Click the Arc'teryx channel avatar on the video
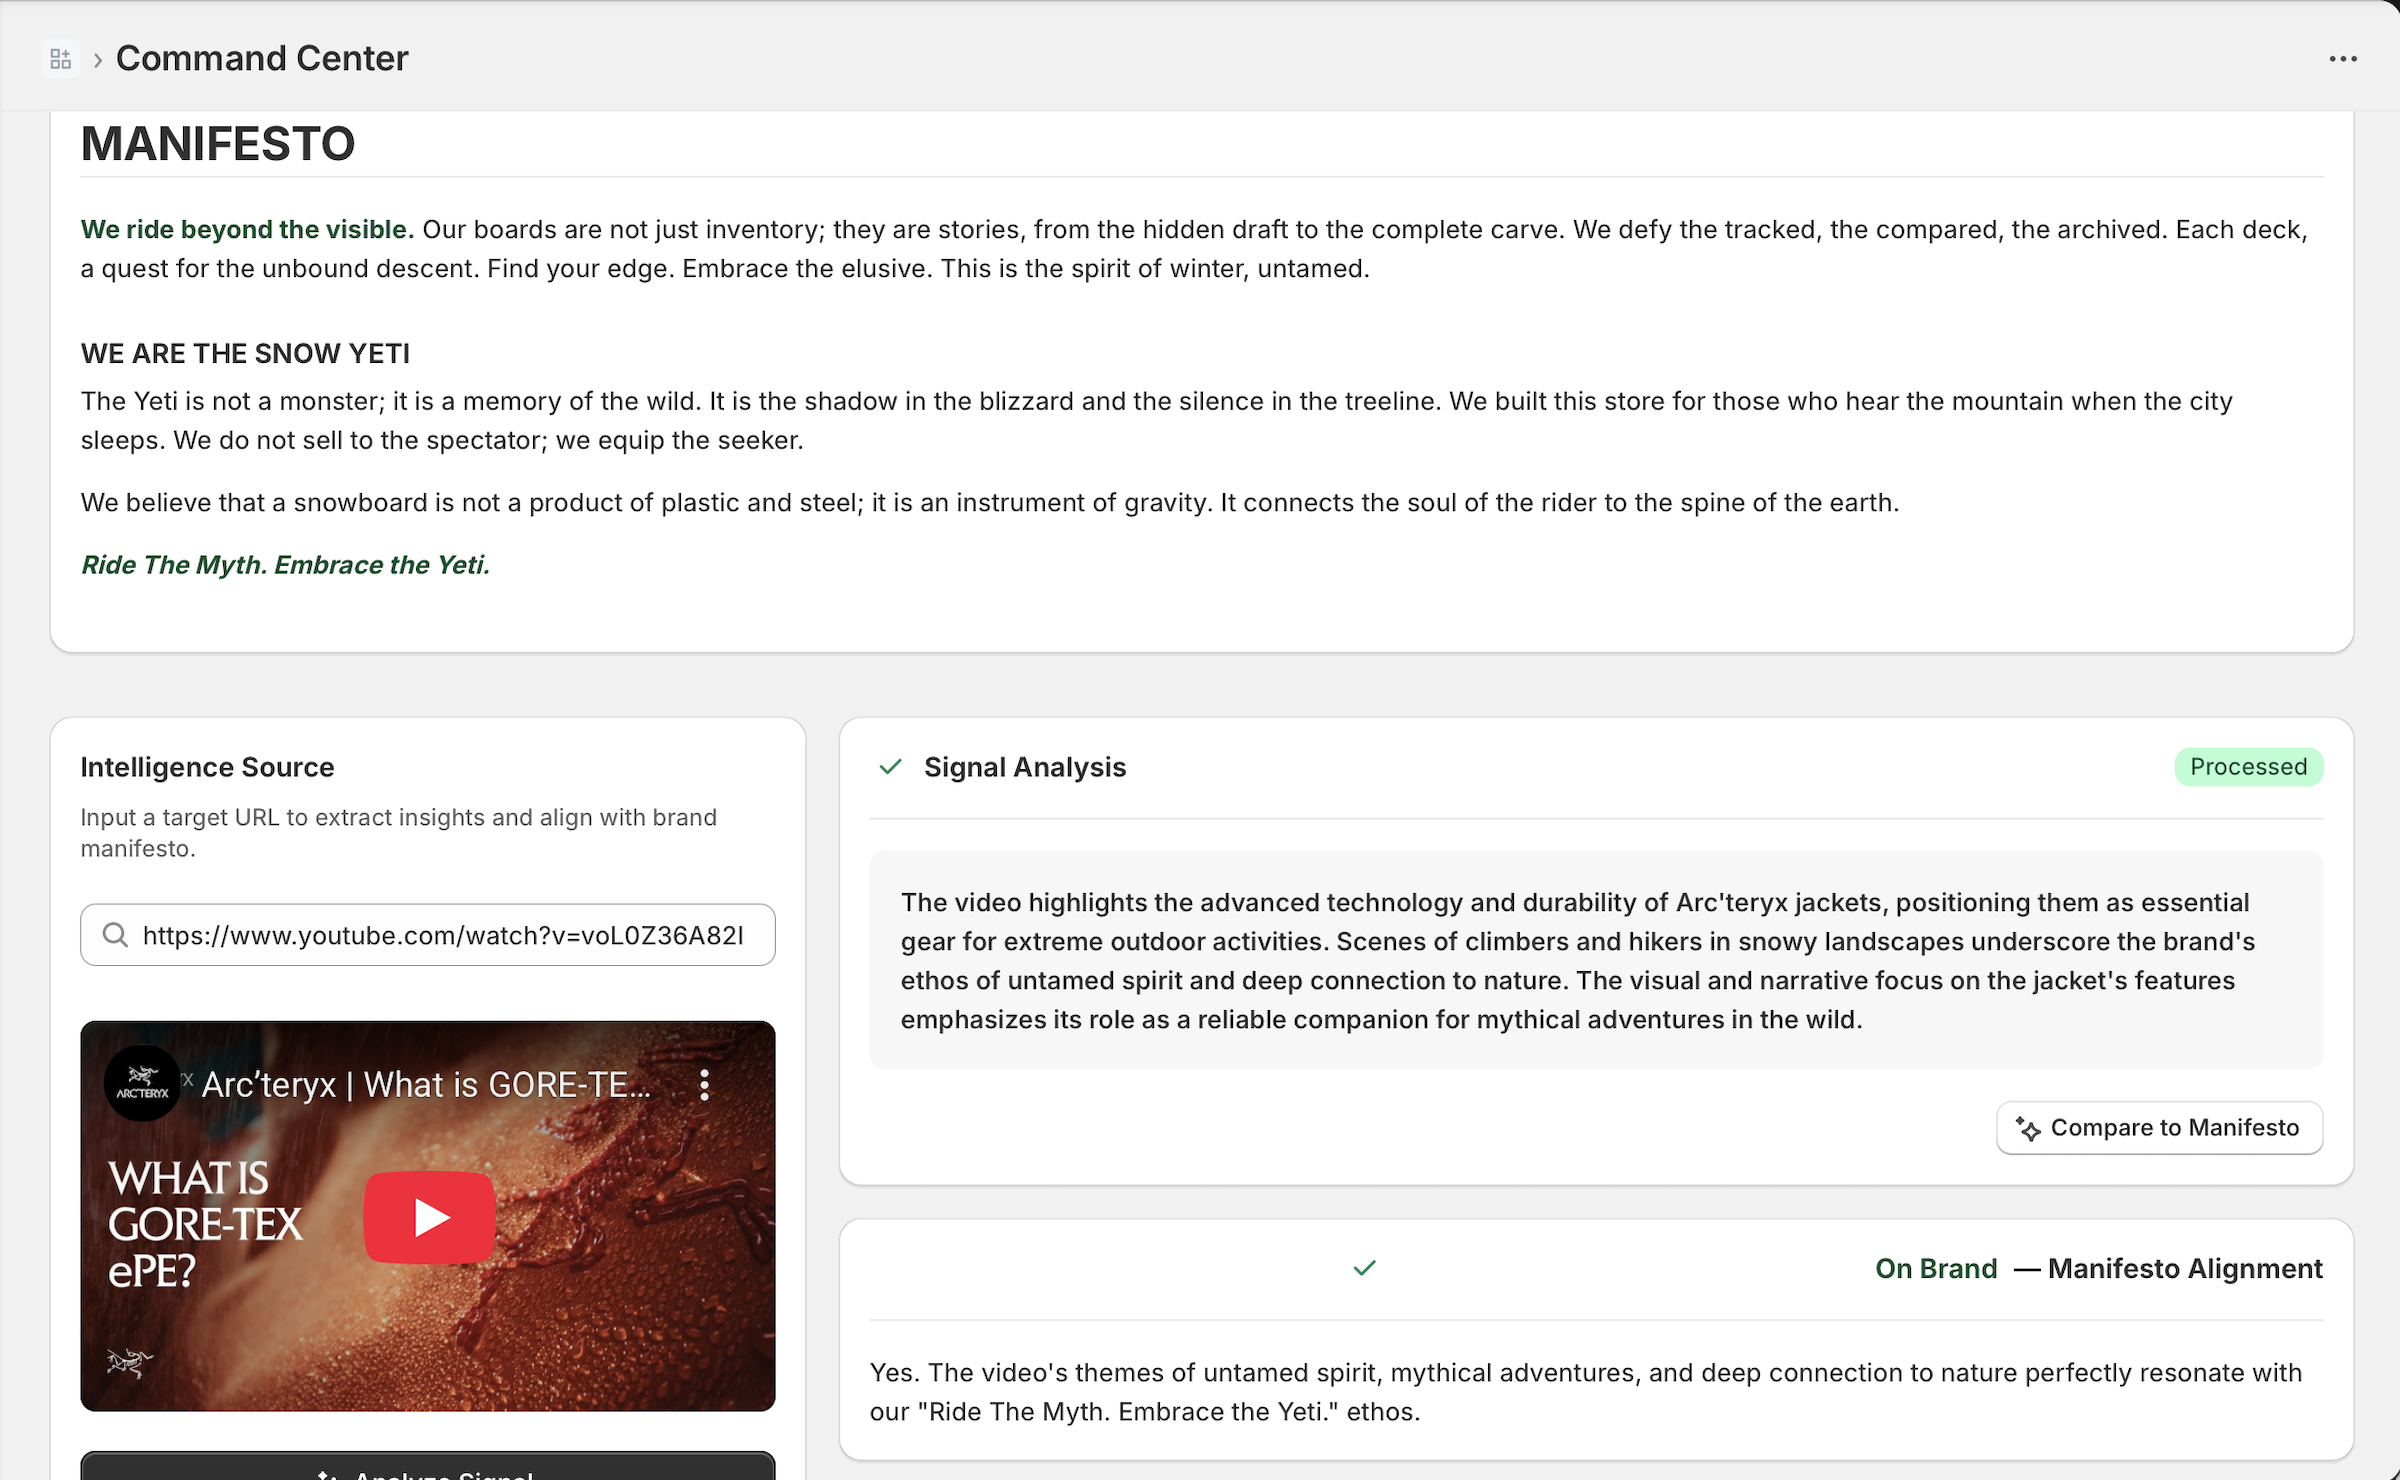The image size is (2400, 1480). pos(142,1084)
